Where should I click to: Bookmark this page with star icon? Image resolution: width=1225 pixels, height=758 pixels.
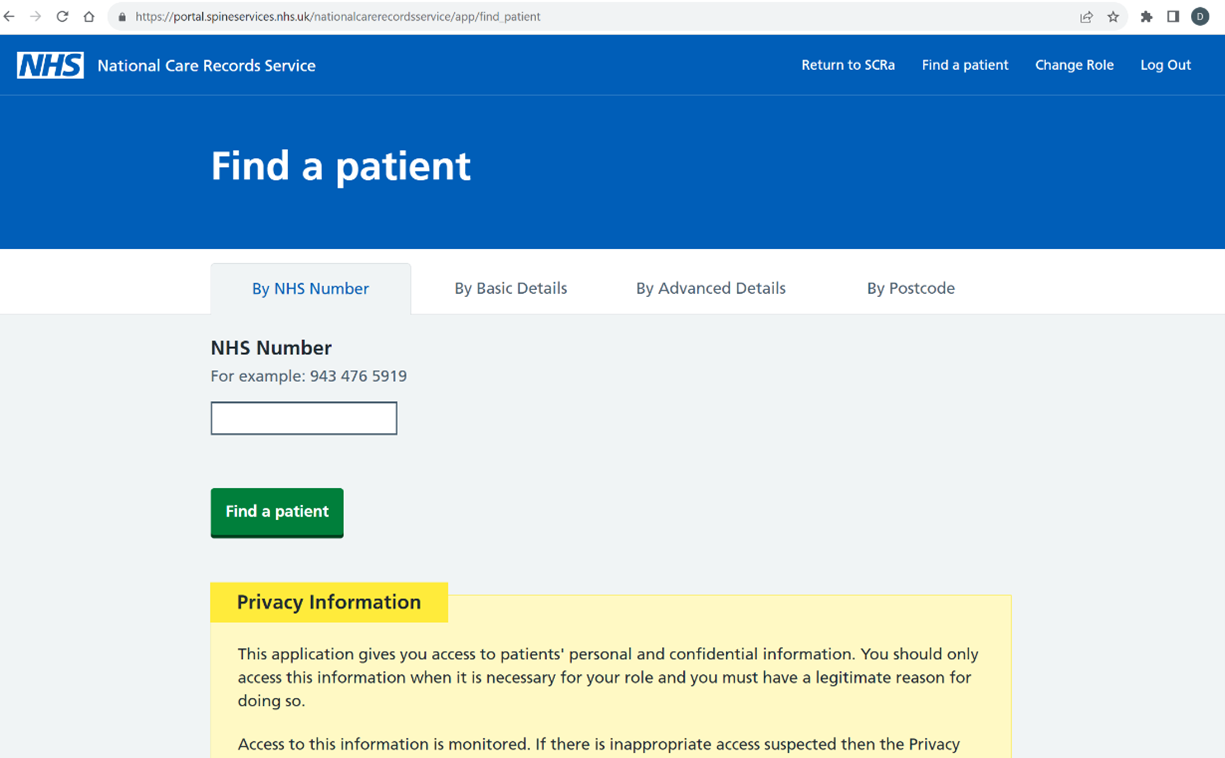tap(1113, 17)
